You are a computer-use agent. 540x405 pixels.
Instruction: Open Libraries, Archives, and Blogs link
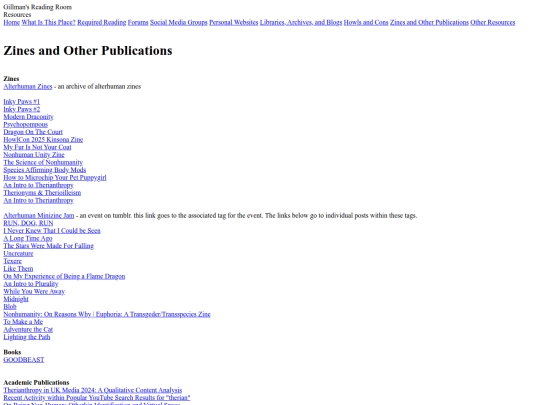pyautogui.click(x=301, y=22)
